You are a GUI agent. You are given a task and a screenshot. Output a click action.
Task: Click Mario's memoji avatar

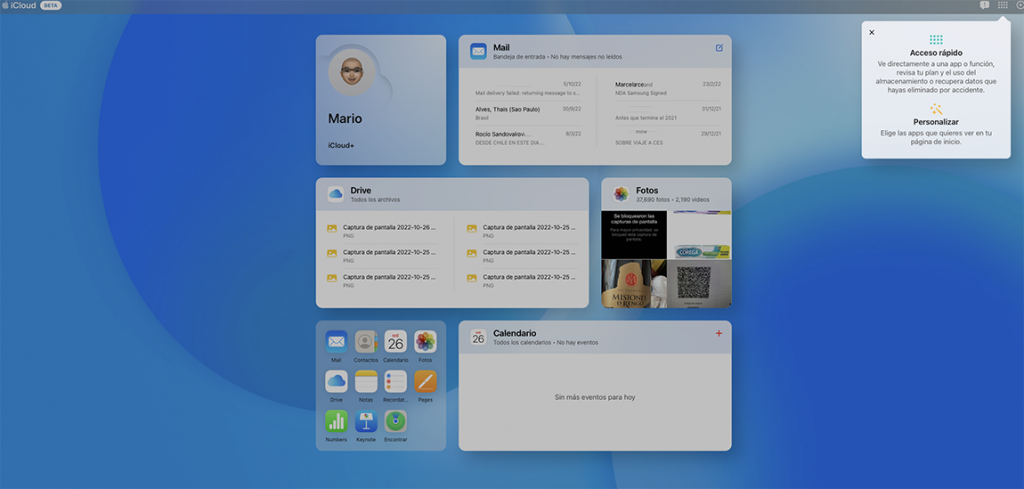(x=352, y=72)
